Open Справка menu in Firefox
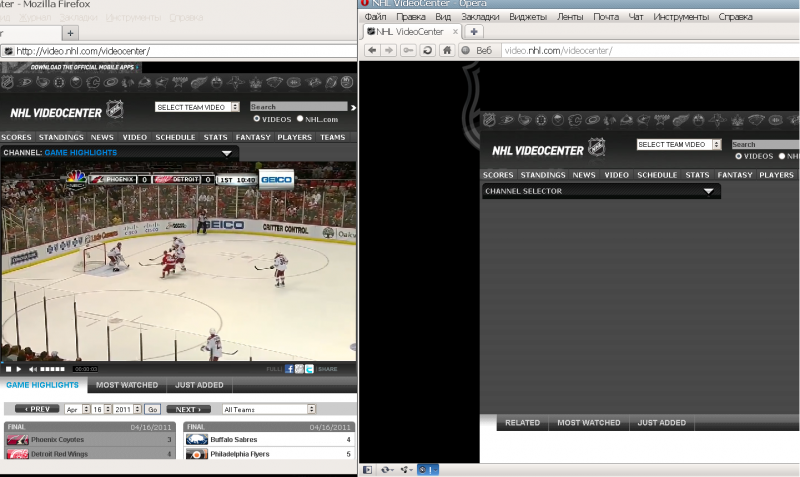This screenshot has width=800, height=477. click(186, 17)
